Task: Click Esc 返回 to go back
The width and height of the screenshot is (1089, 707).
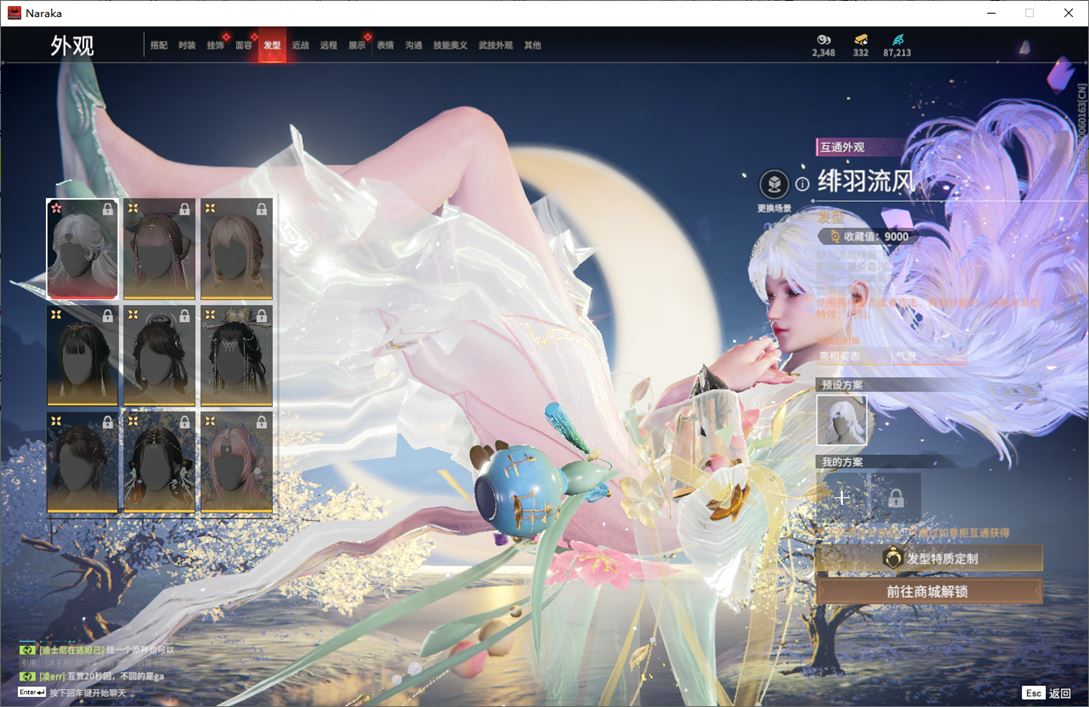Action: click(x=1047, y=693)
